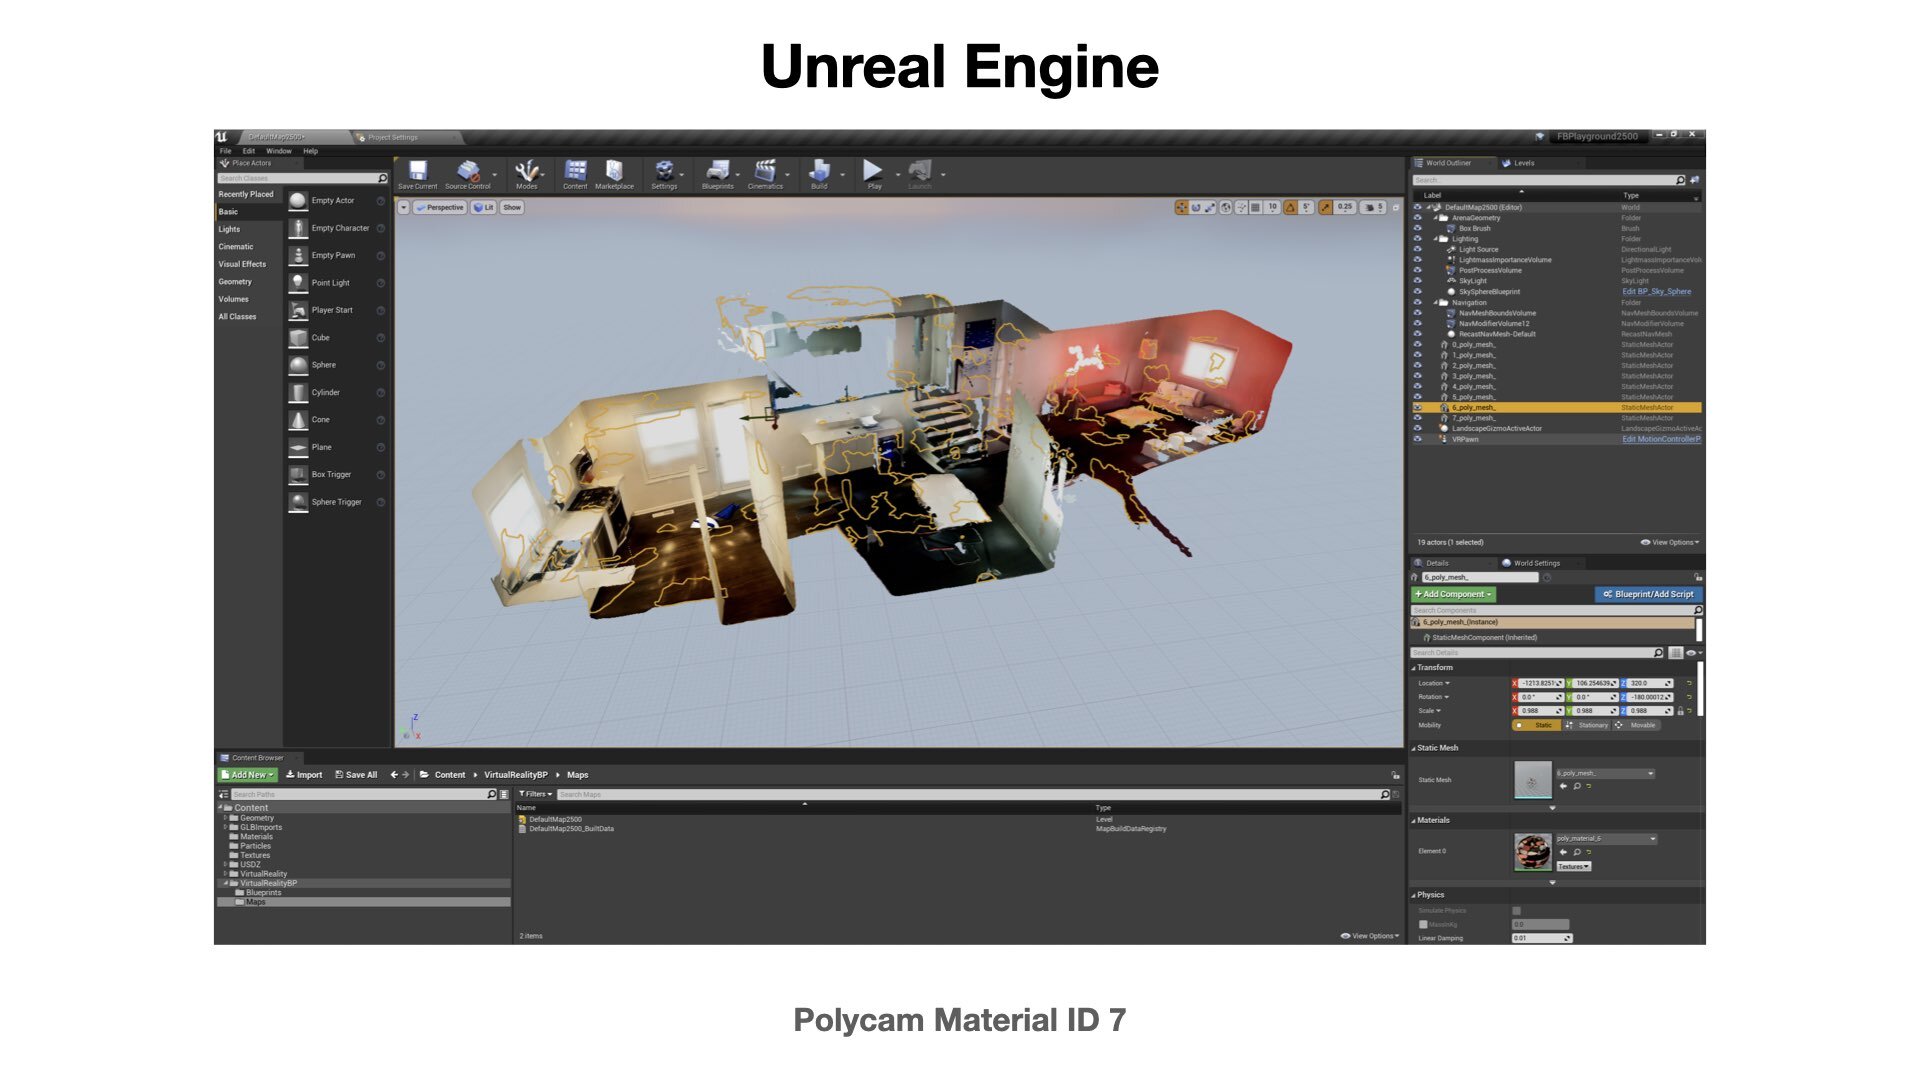Select Player Start in Place Actors
1920x1080 pixels.
tap(337, 310)
